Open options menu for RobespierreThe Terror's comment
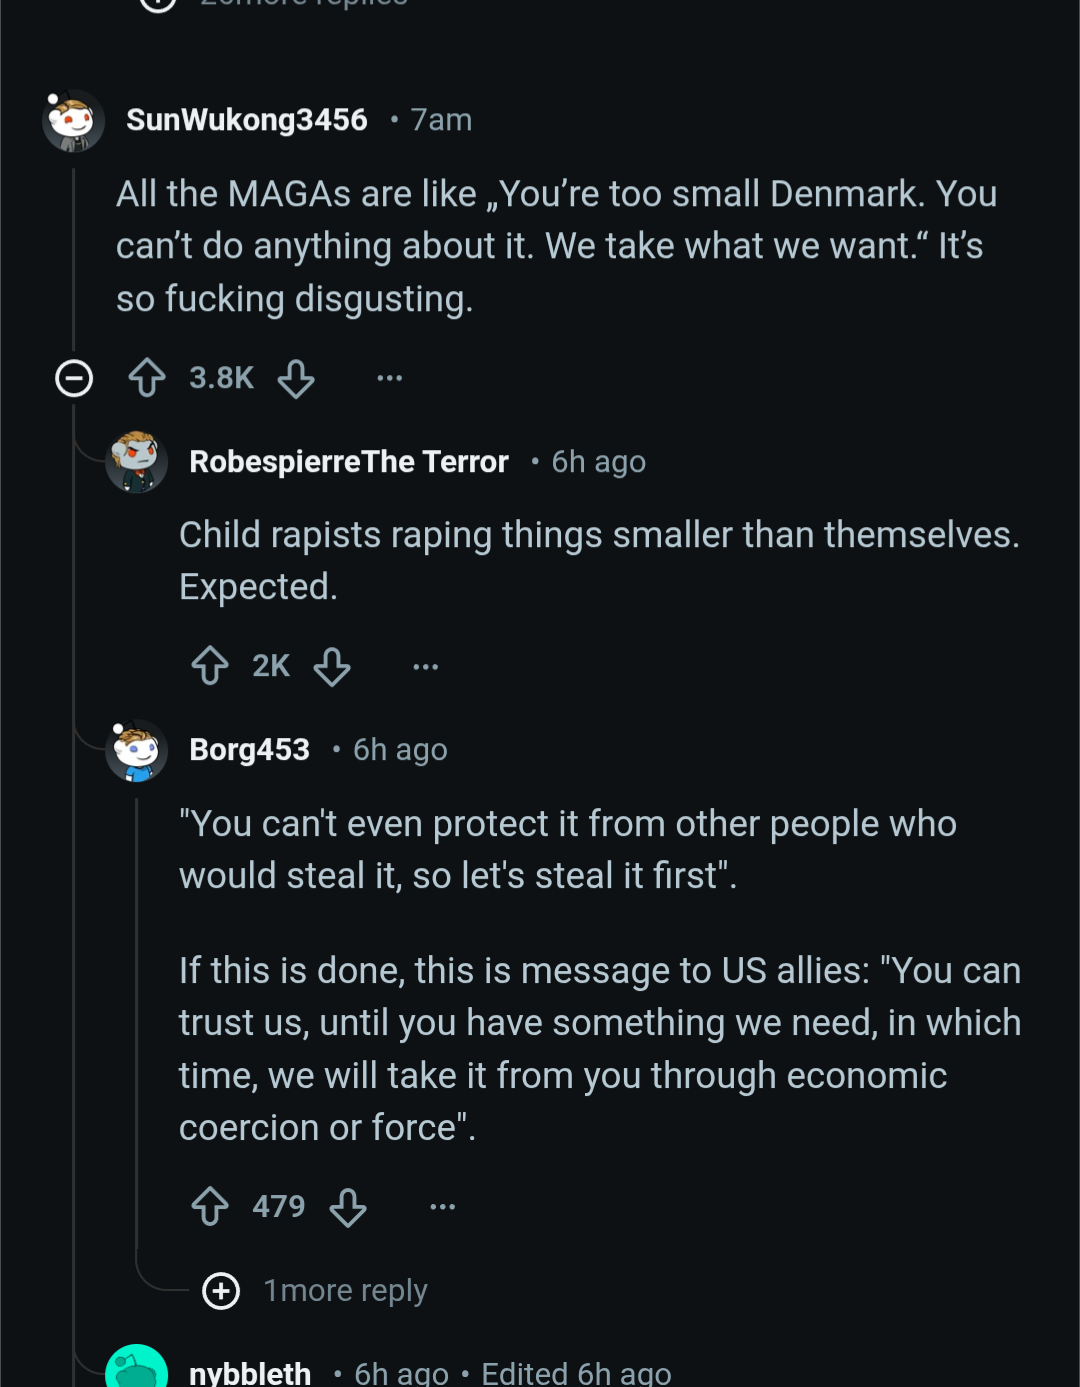1080x1387 pixels. [425, 666]
